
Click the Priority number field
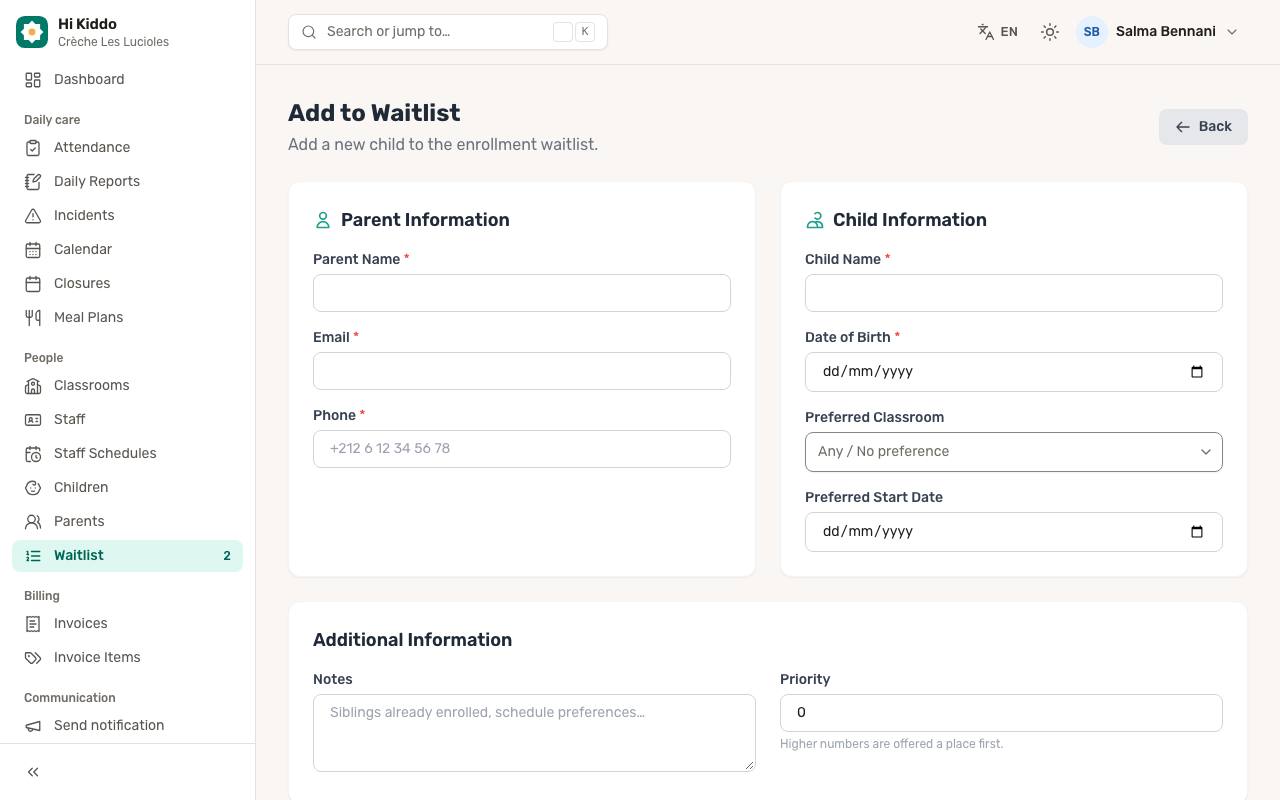(1001, 713)
